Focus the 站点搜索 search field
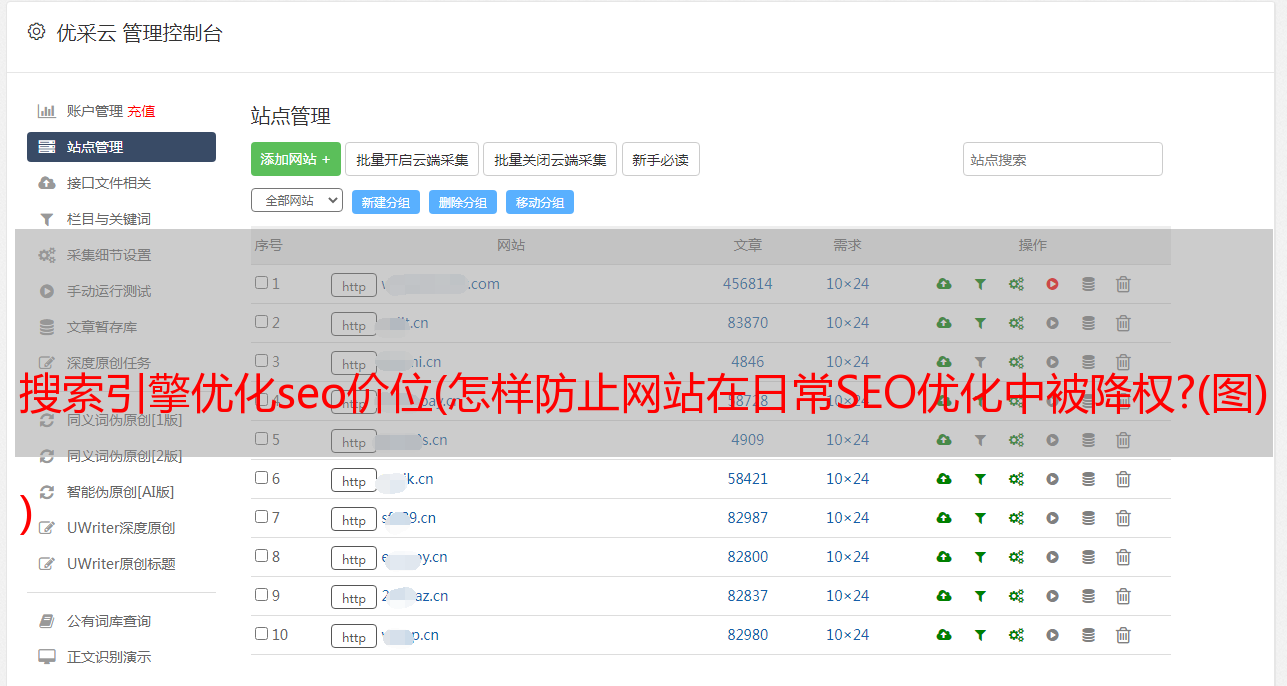The height and width of the screenshot is (686, 1287). (1063, 159)
